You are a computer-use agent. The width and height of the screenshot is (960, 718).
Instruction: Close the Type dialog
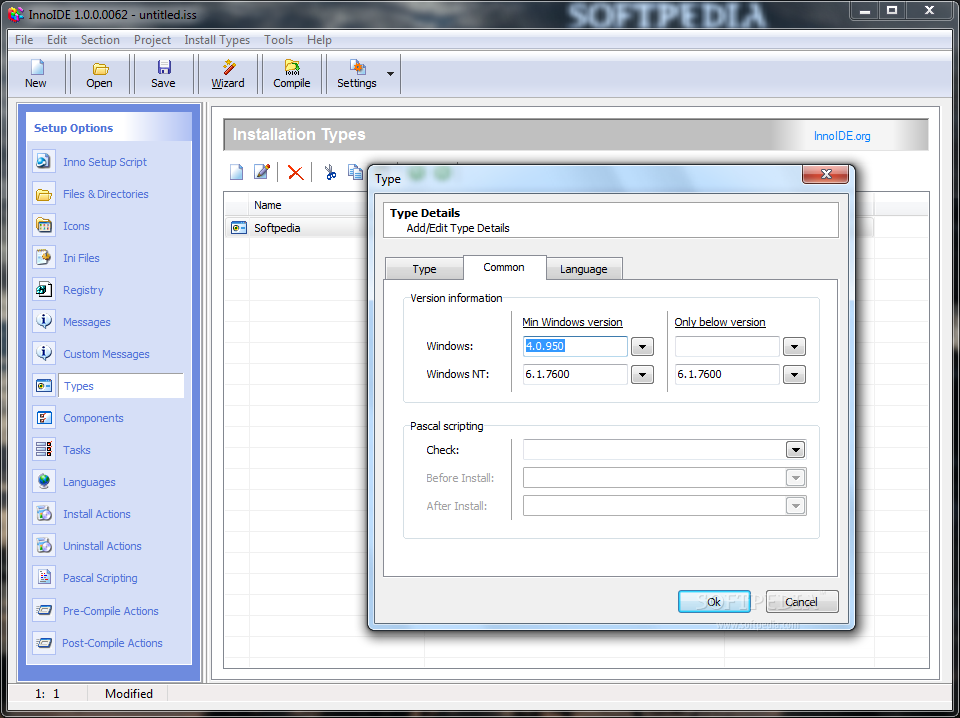825,174
